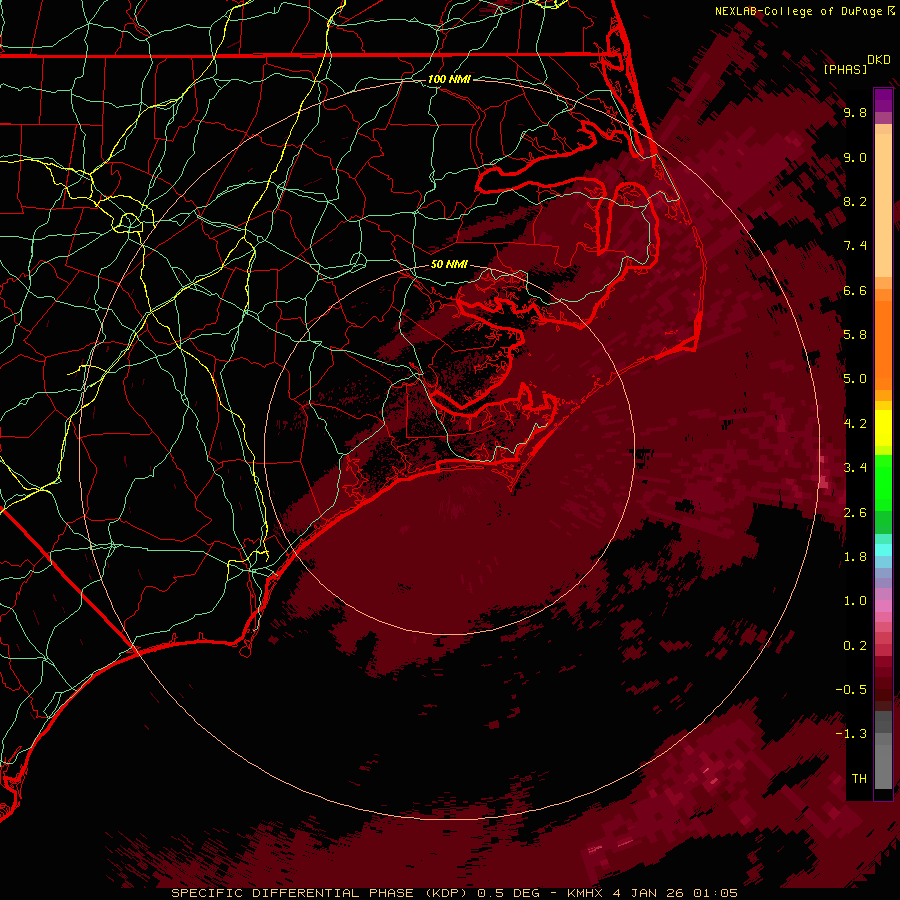Image resolution: width=900 pixels, height=900 pixels.
Task: Click the 1.0 scale value
Action: pyautogui.click(x=855, y=601)
